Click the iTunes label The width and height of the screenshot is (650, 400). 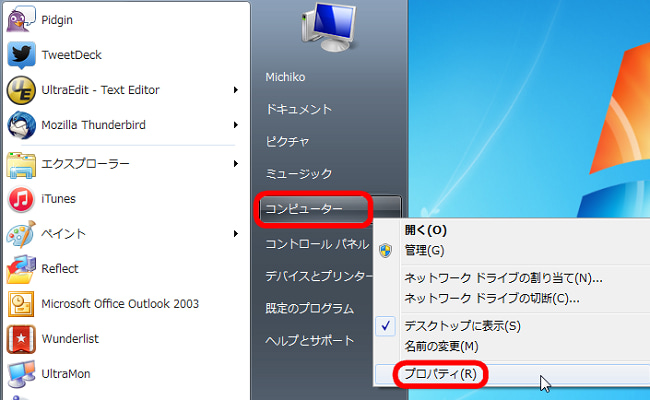[x=58, y=199]
